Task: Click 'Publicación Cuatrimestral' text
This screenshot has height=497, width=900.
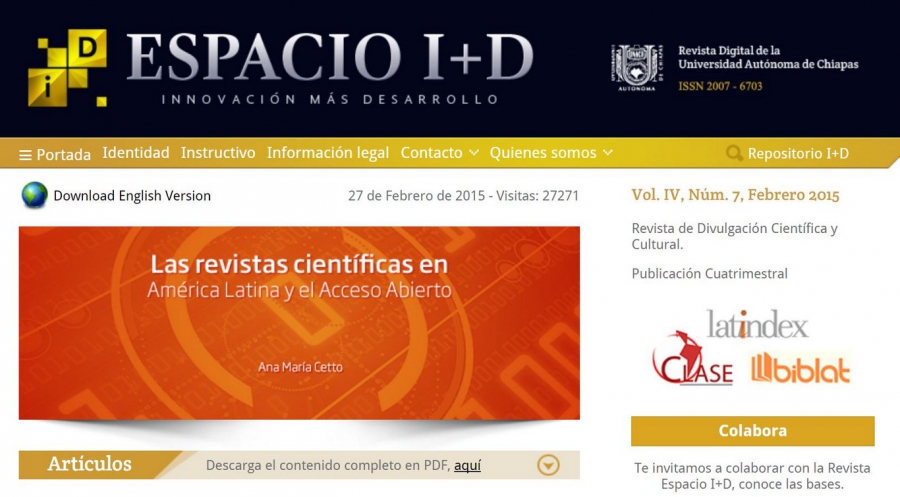Action: tap(709, 274)
